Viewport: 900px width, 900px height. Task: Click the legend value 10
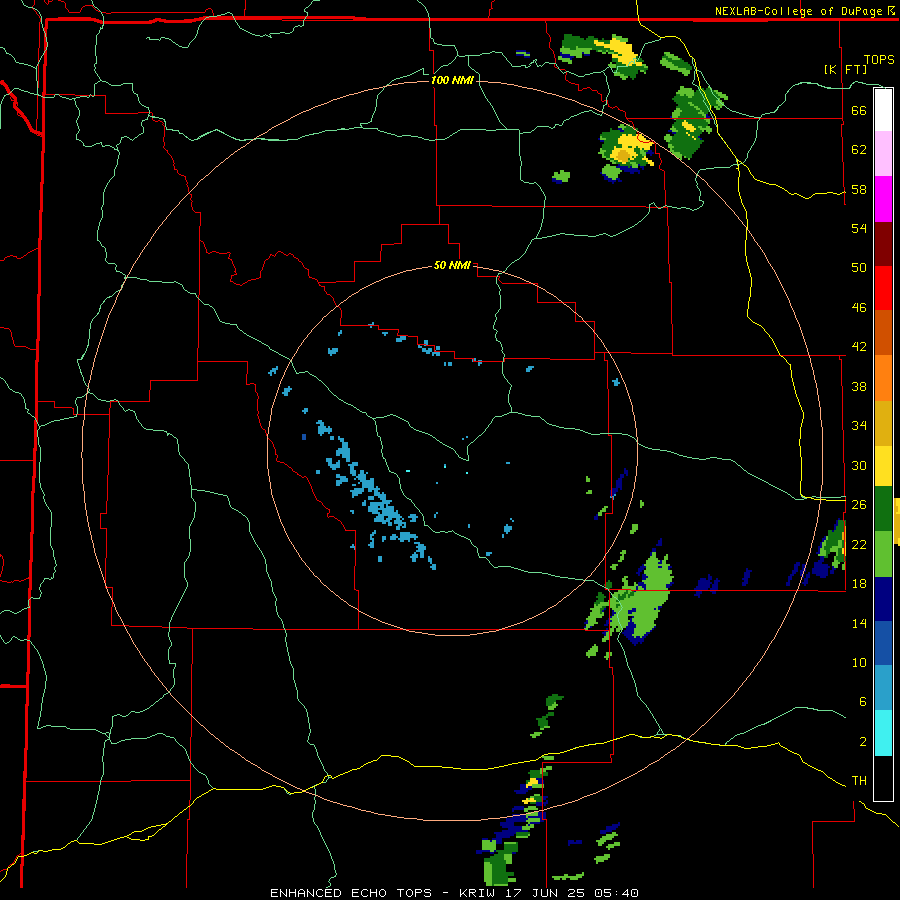click(x=859, y=662)
